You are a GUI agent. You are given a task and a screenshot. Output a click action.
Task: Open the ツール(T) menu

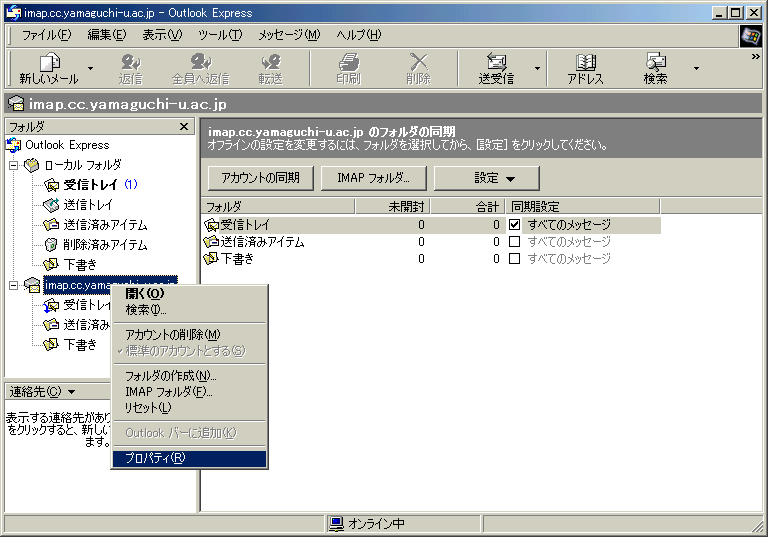click(220, 35)
